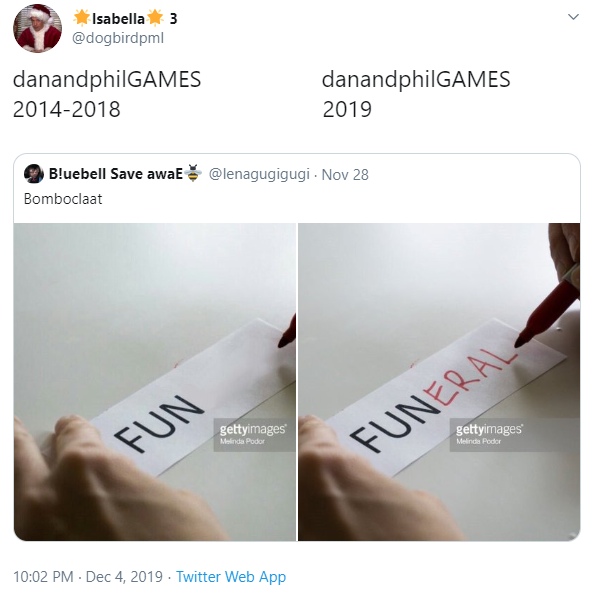Open the quoted user's small avatar
594x601 pixels.
point(33,174)
